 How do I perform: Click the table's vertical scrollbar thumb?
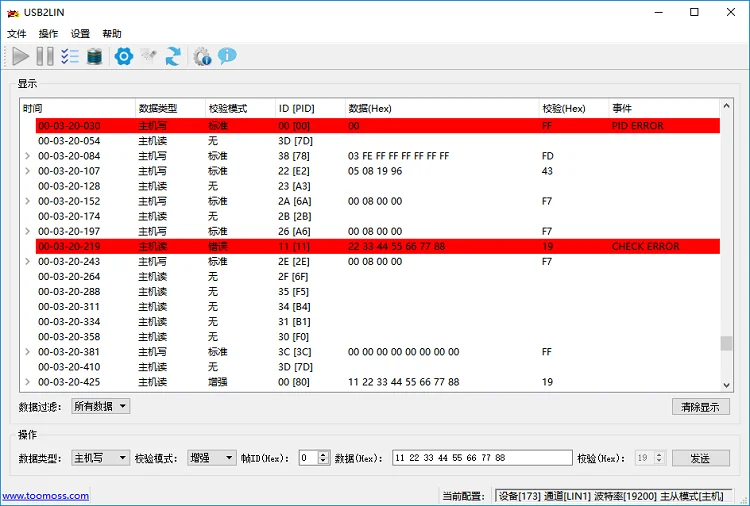point(727,343)
